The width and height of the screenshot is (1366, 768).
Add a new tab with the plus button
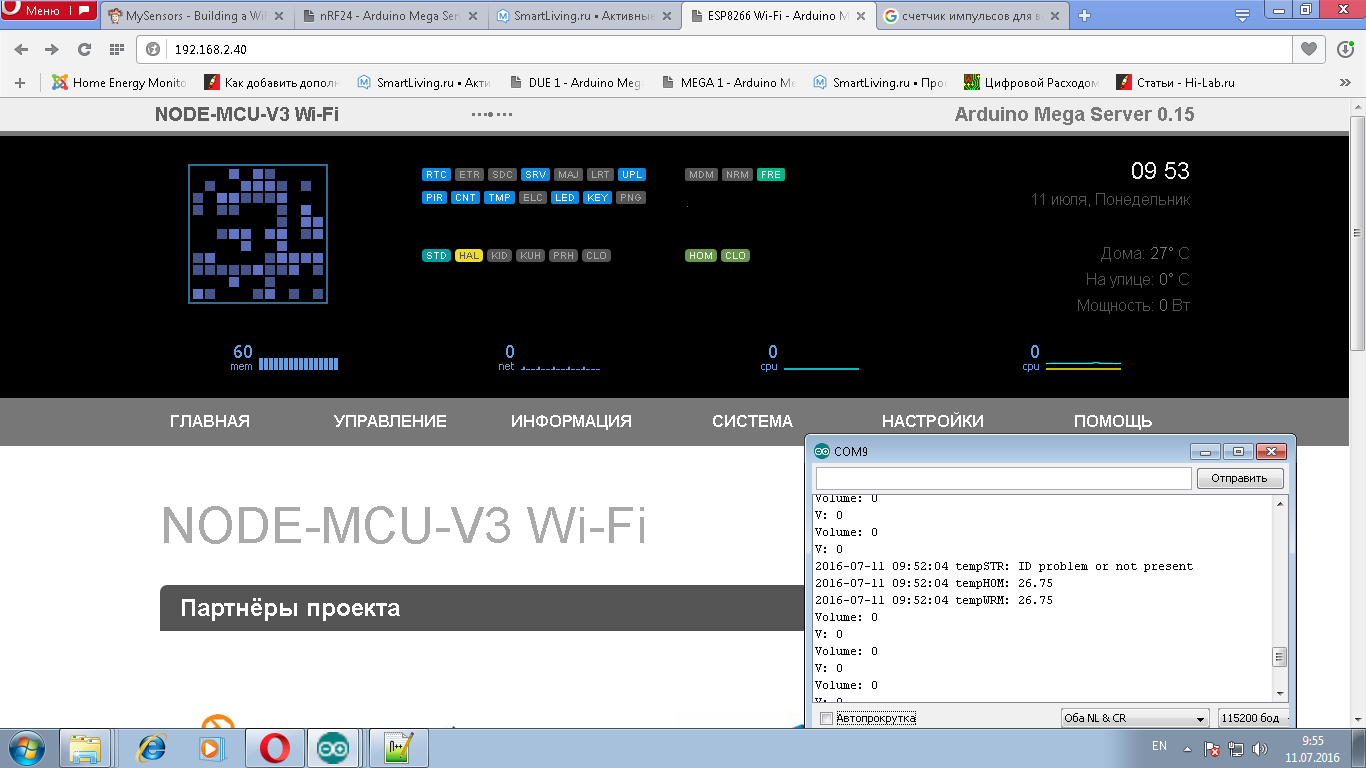[x=1084, y=15]
